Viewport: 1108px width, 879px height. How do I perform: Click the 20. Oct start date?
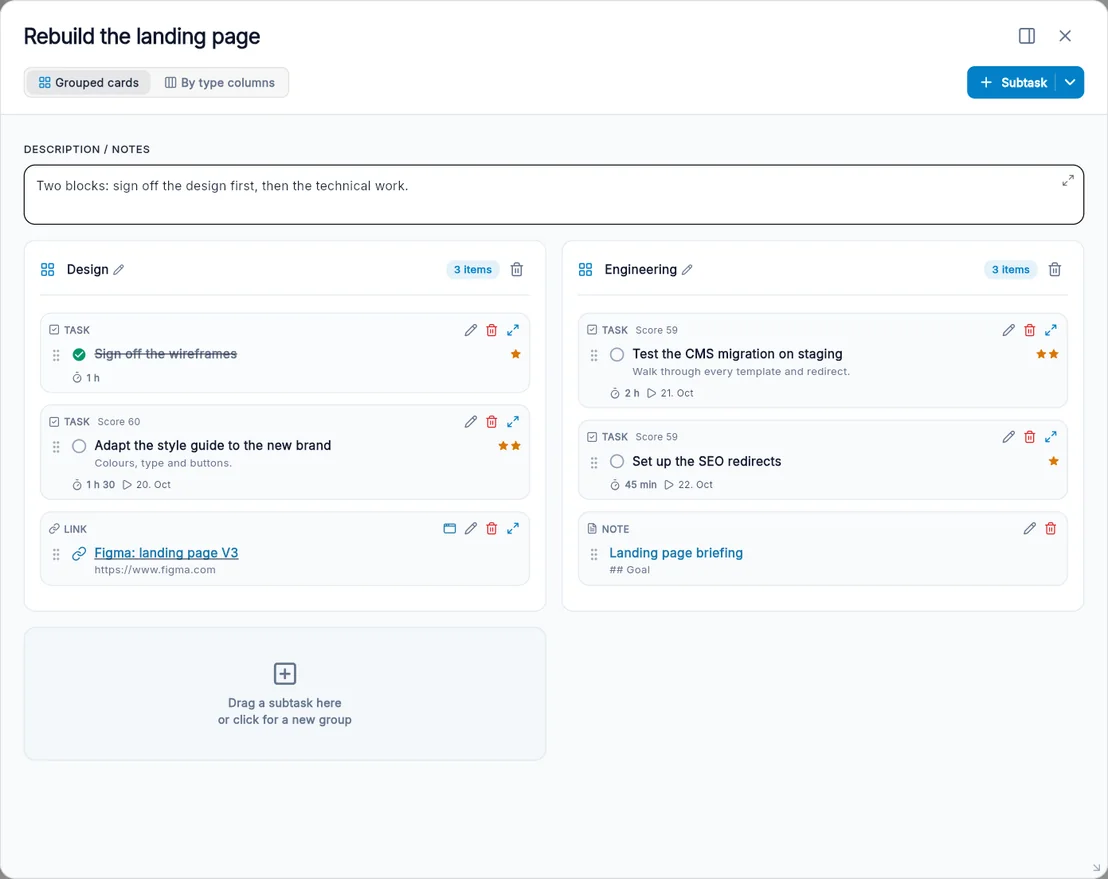(x=147, y=485)
